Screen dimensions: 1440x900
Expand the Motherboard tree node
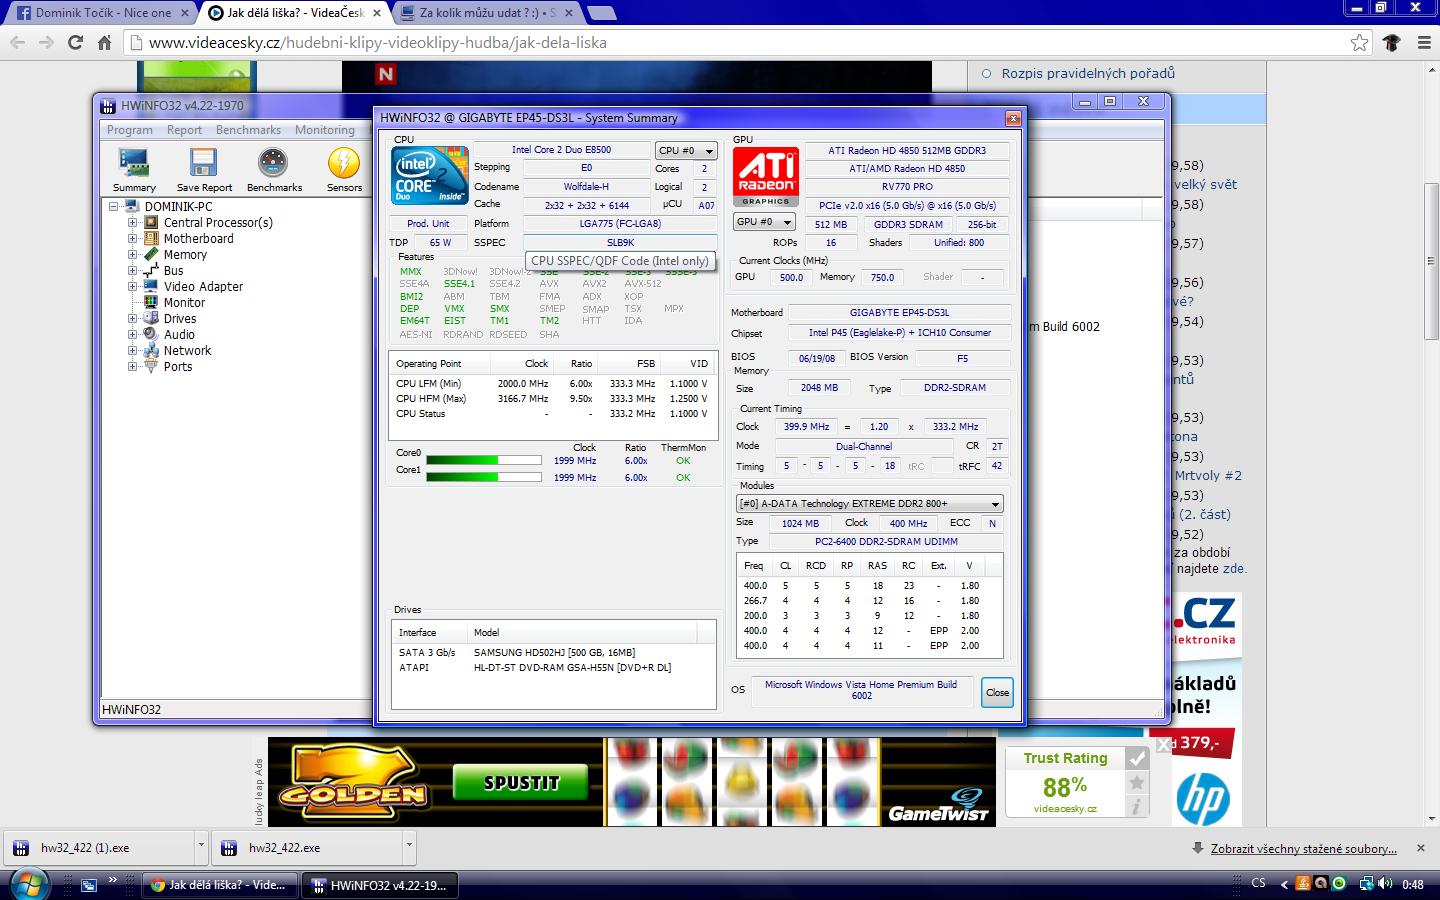pyautogui.click(x=132, y=239)
